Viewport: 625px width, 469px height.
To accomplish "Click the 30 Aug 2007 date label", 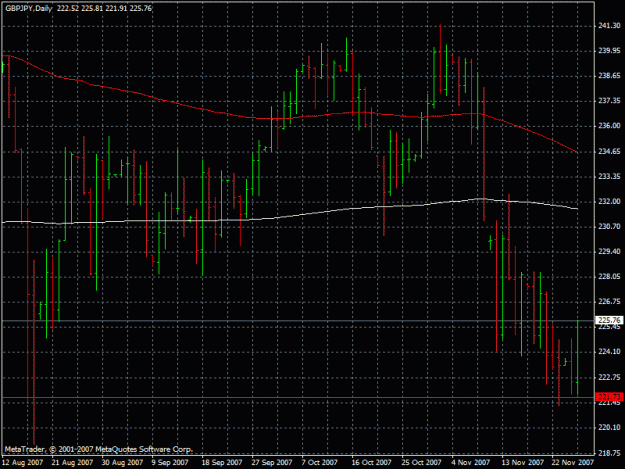I will tap(122, 463).
